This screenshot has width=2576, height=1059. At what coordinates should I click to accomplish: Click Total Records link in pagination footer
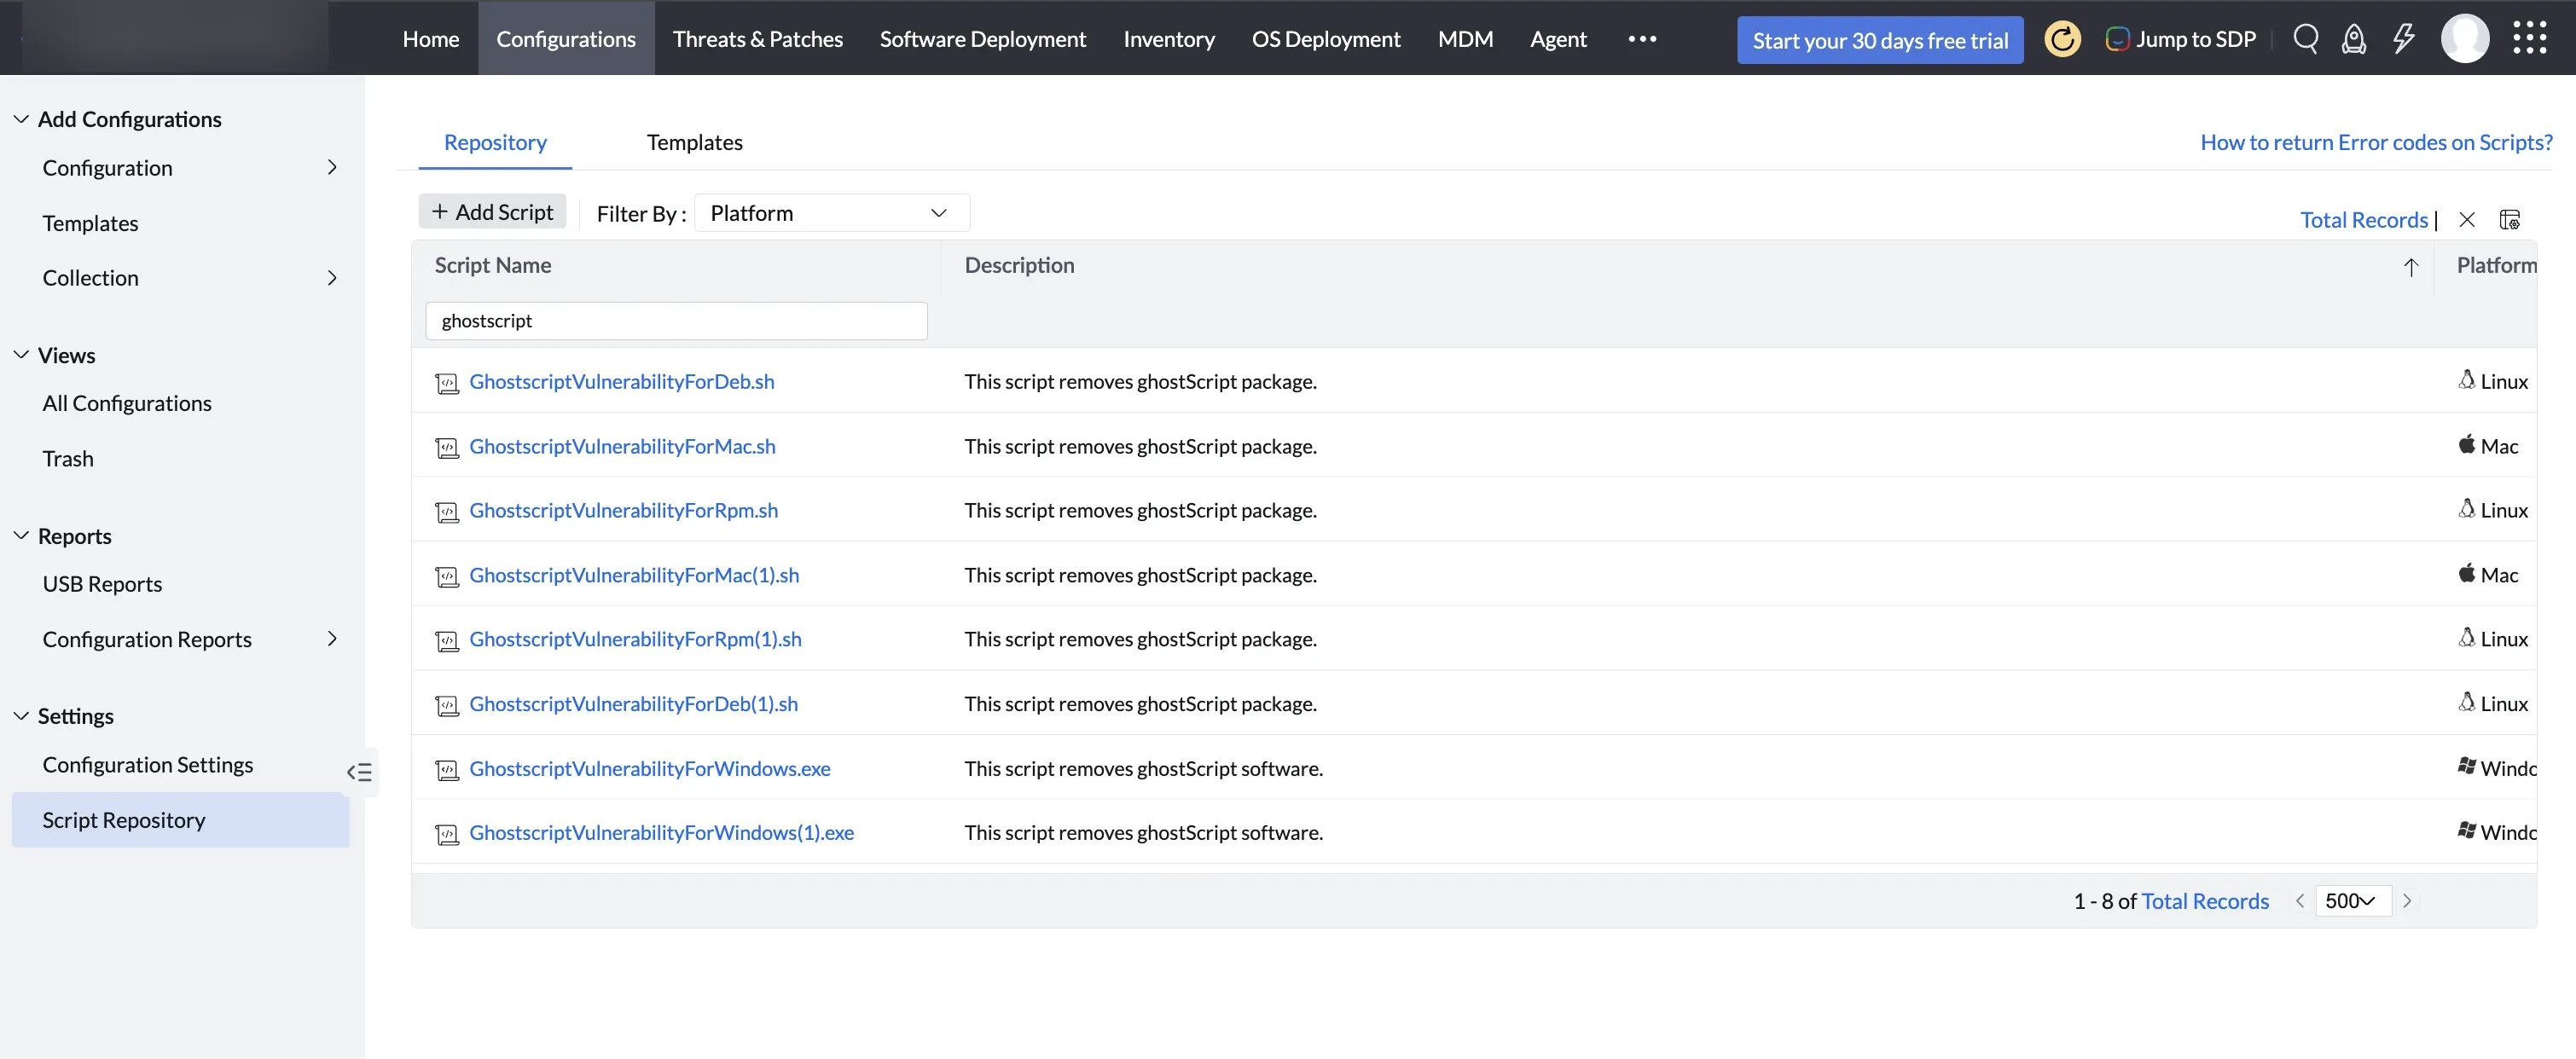pyautogui.click(x=2204, y=901)
